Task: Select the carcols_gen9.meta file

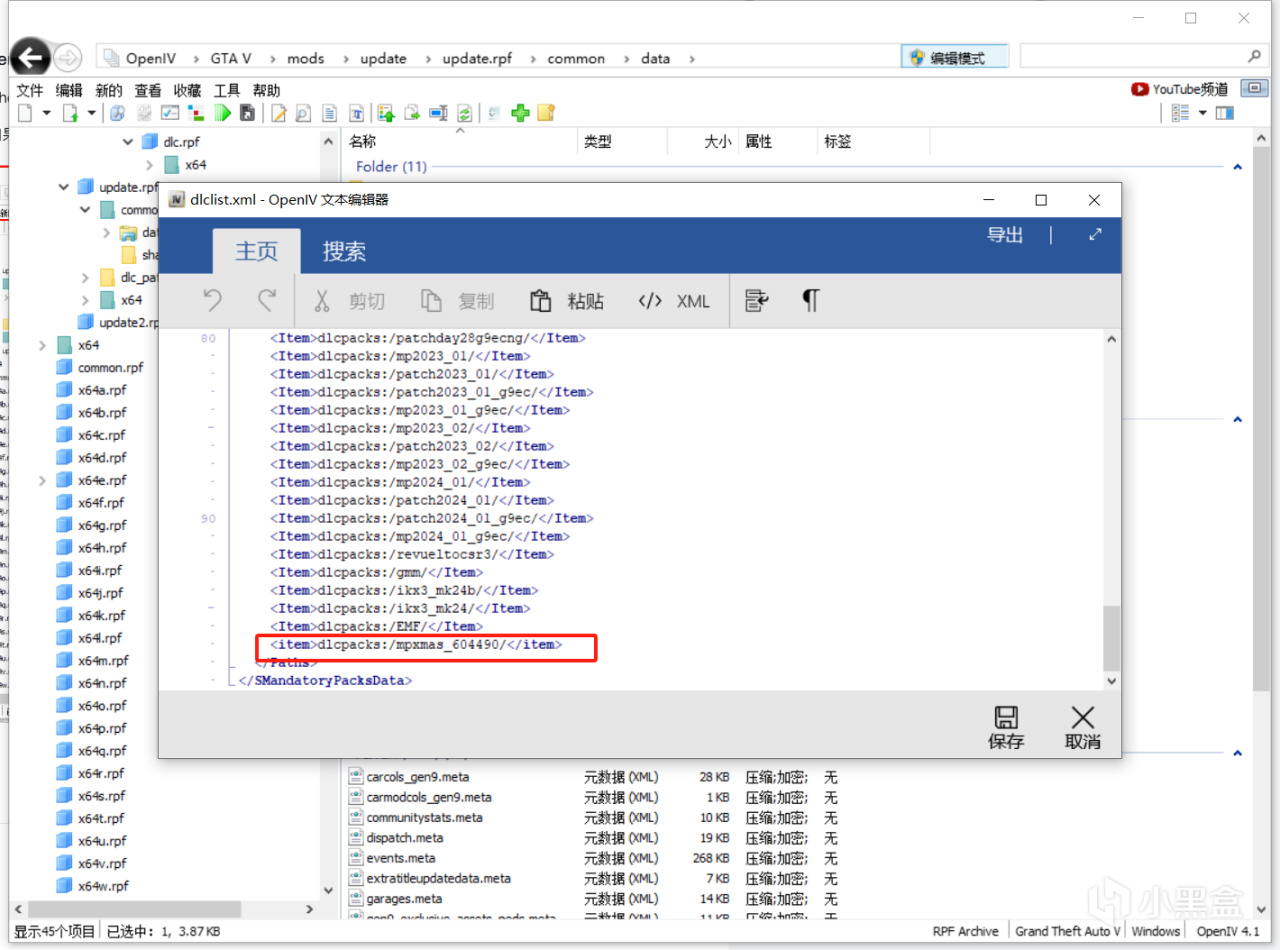Action: (409, 777)
